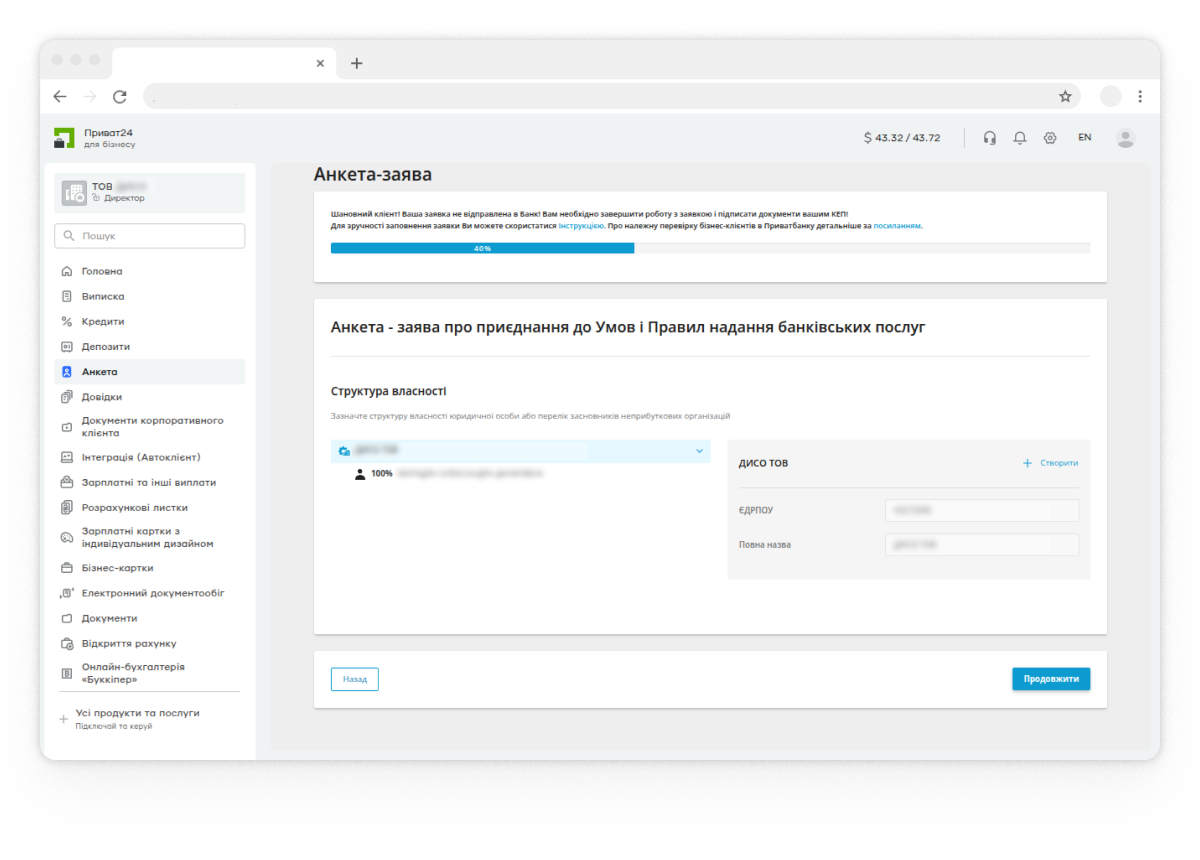The height and width of the screenshot is (860, 1200).
Task: Open a new browser tab
Action: point(357,63)
